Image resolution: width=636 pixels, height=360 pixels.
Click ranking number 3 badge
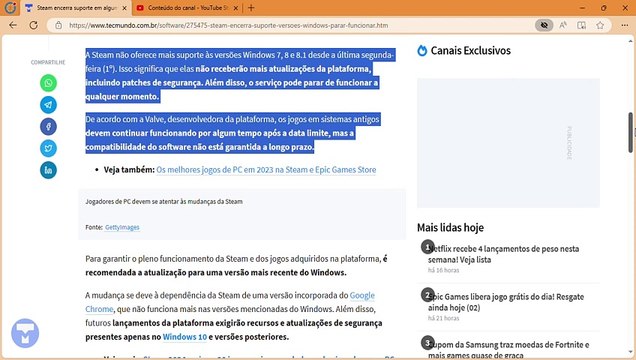tap(428, 343)
